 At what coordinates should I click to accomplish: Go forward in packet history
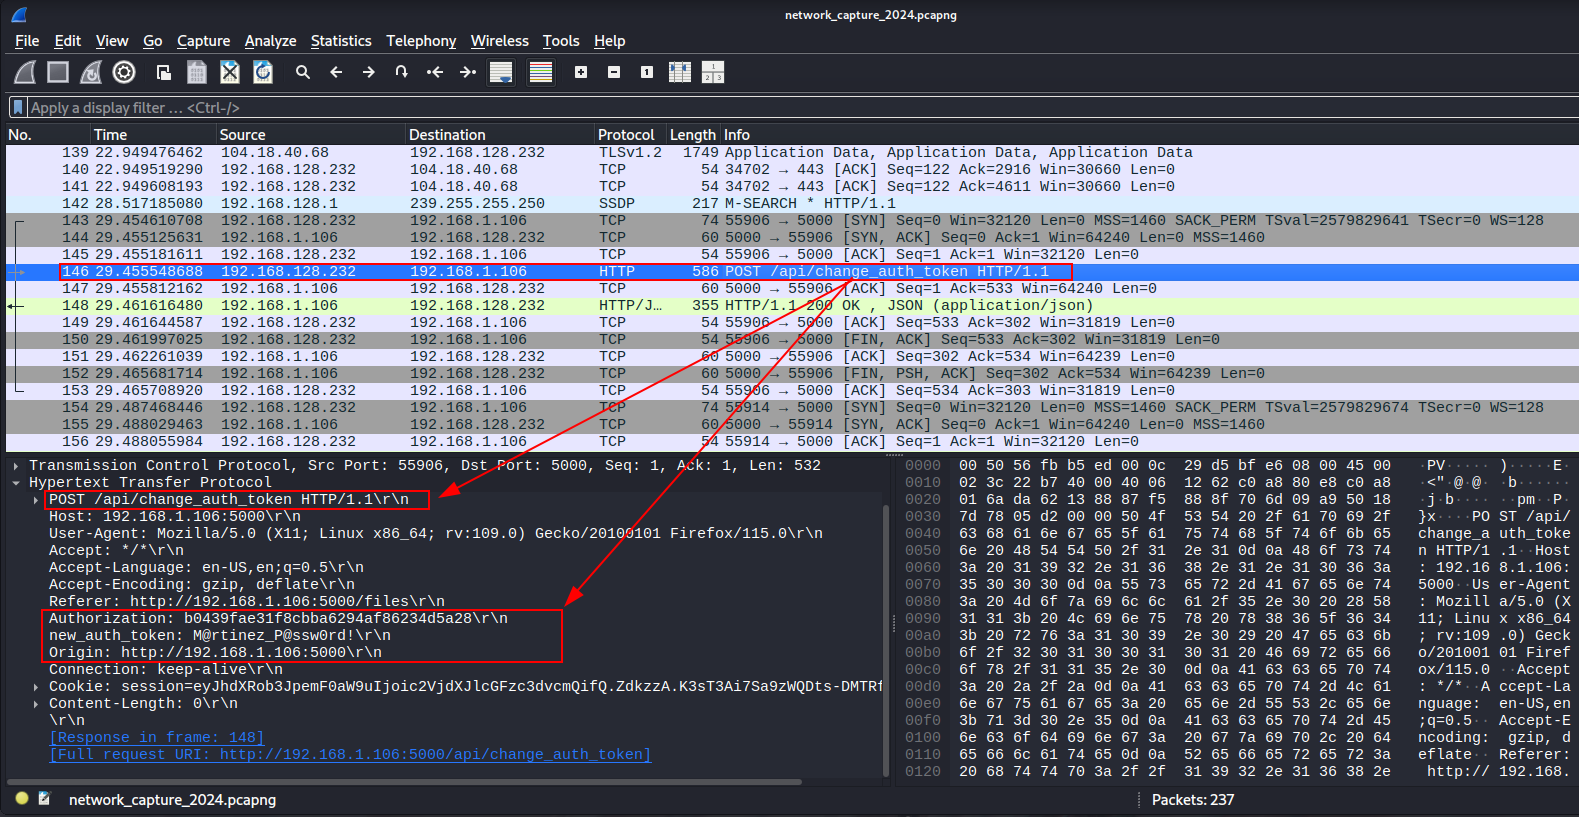(369, 72)
